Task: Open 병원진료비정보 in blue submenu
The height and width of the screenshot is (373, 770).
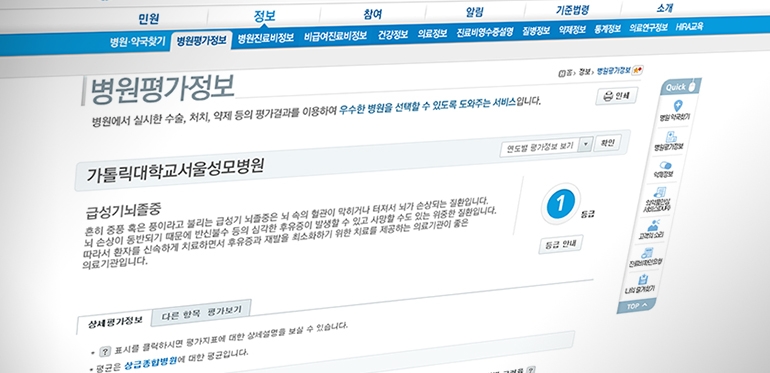Action: point(265,39)
